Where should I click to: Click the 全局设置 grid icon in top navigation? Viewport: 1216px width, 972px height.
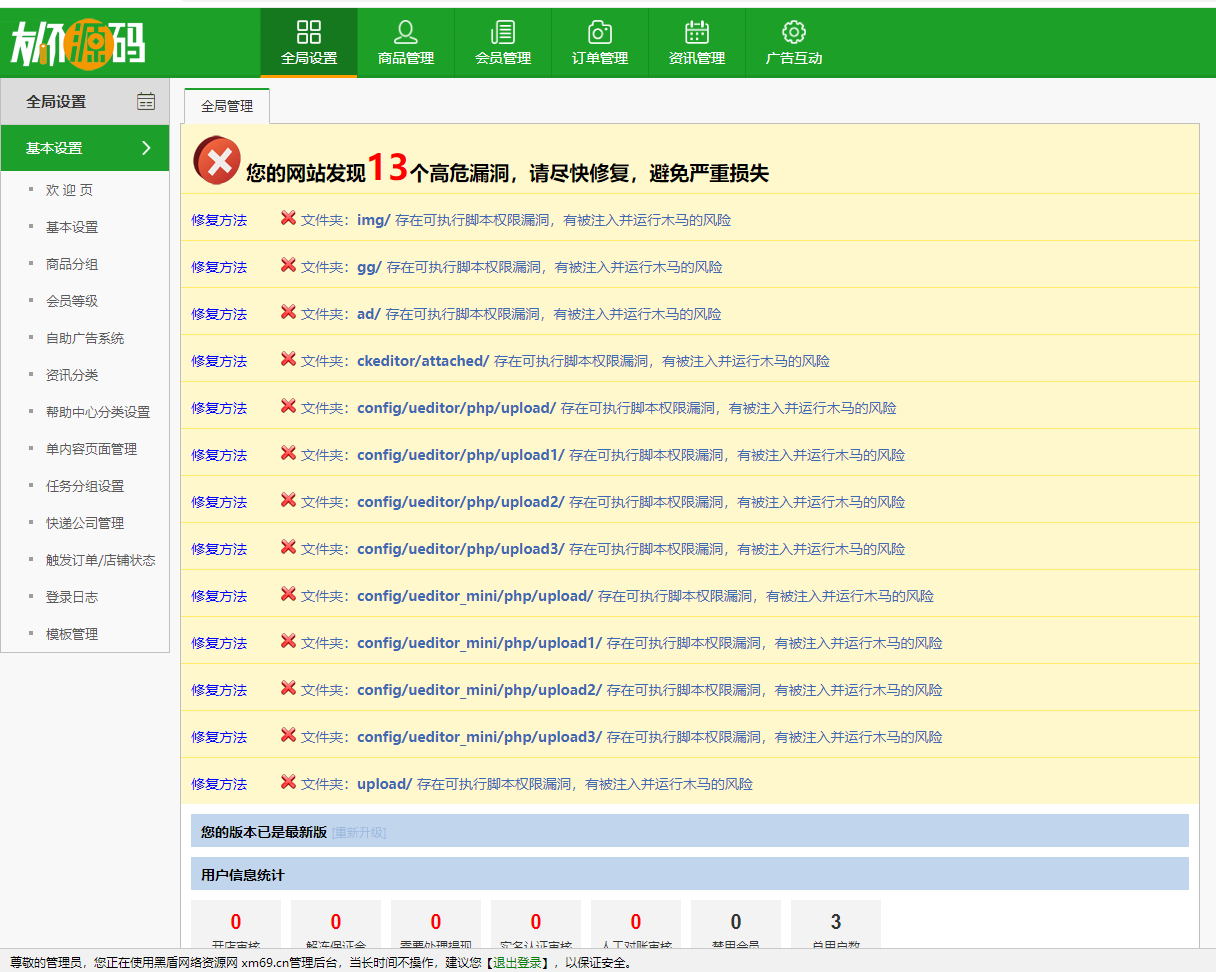coord(308,32)
